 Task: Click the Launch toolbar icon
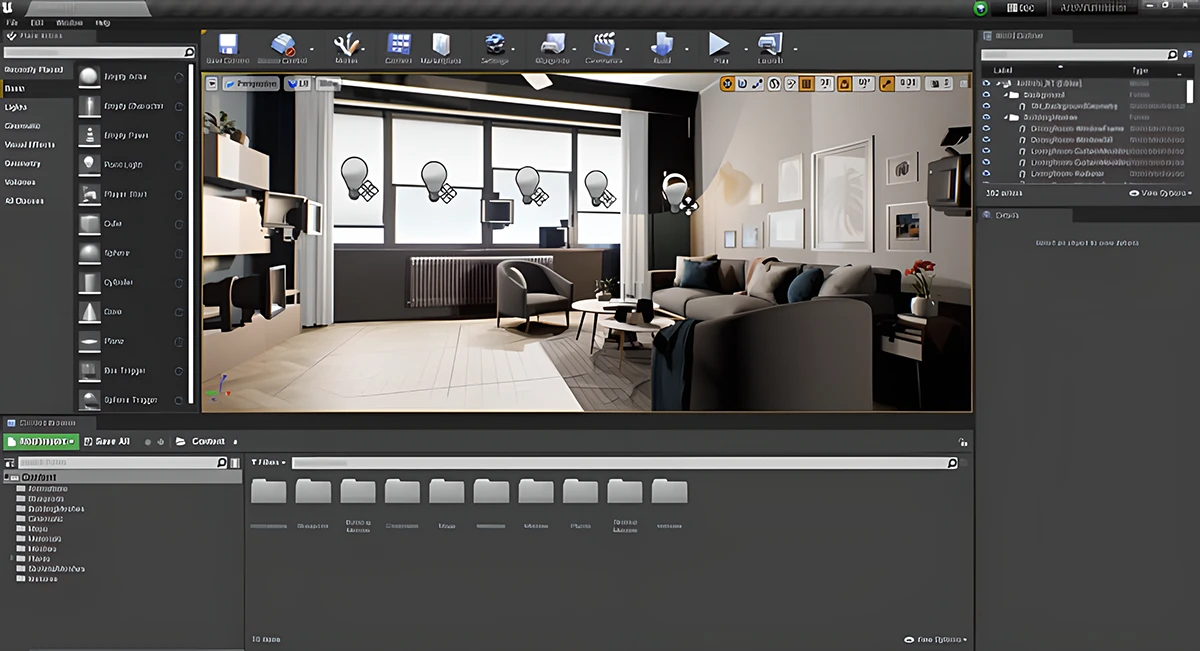tap(770, 47)
